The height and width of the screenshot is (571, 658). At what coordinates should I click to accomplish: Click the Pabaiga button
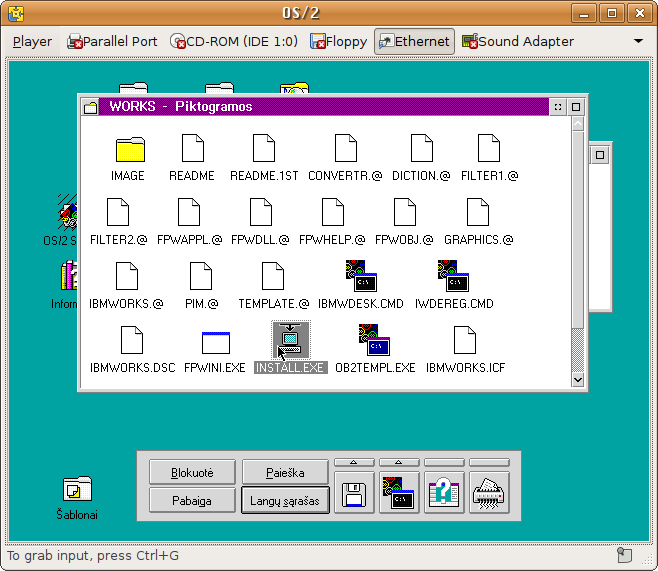192,501
